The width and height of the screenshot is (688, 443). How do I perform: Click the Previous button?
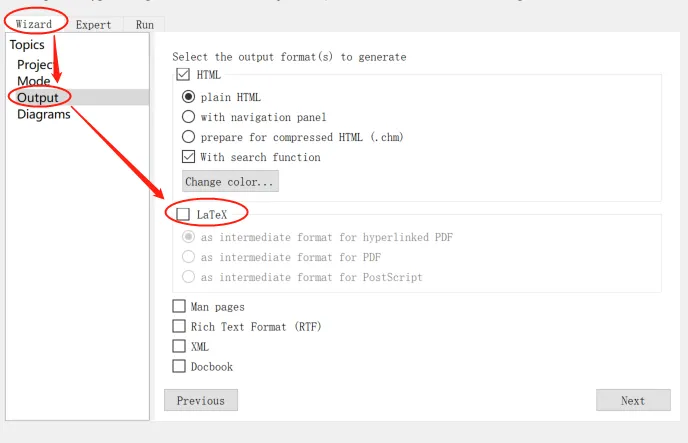tap(201, 400)
